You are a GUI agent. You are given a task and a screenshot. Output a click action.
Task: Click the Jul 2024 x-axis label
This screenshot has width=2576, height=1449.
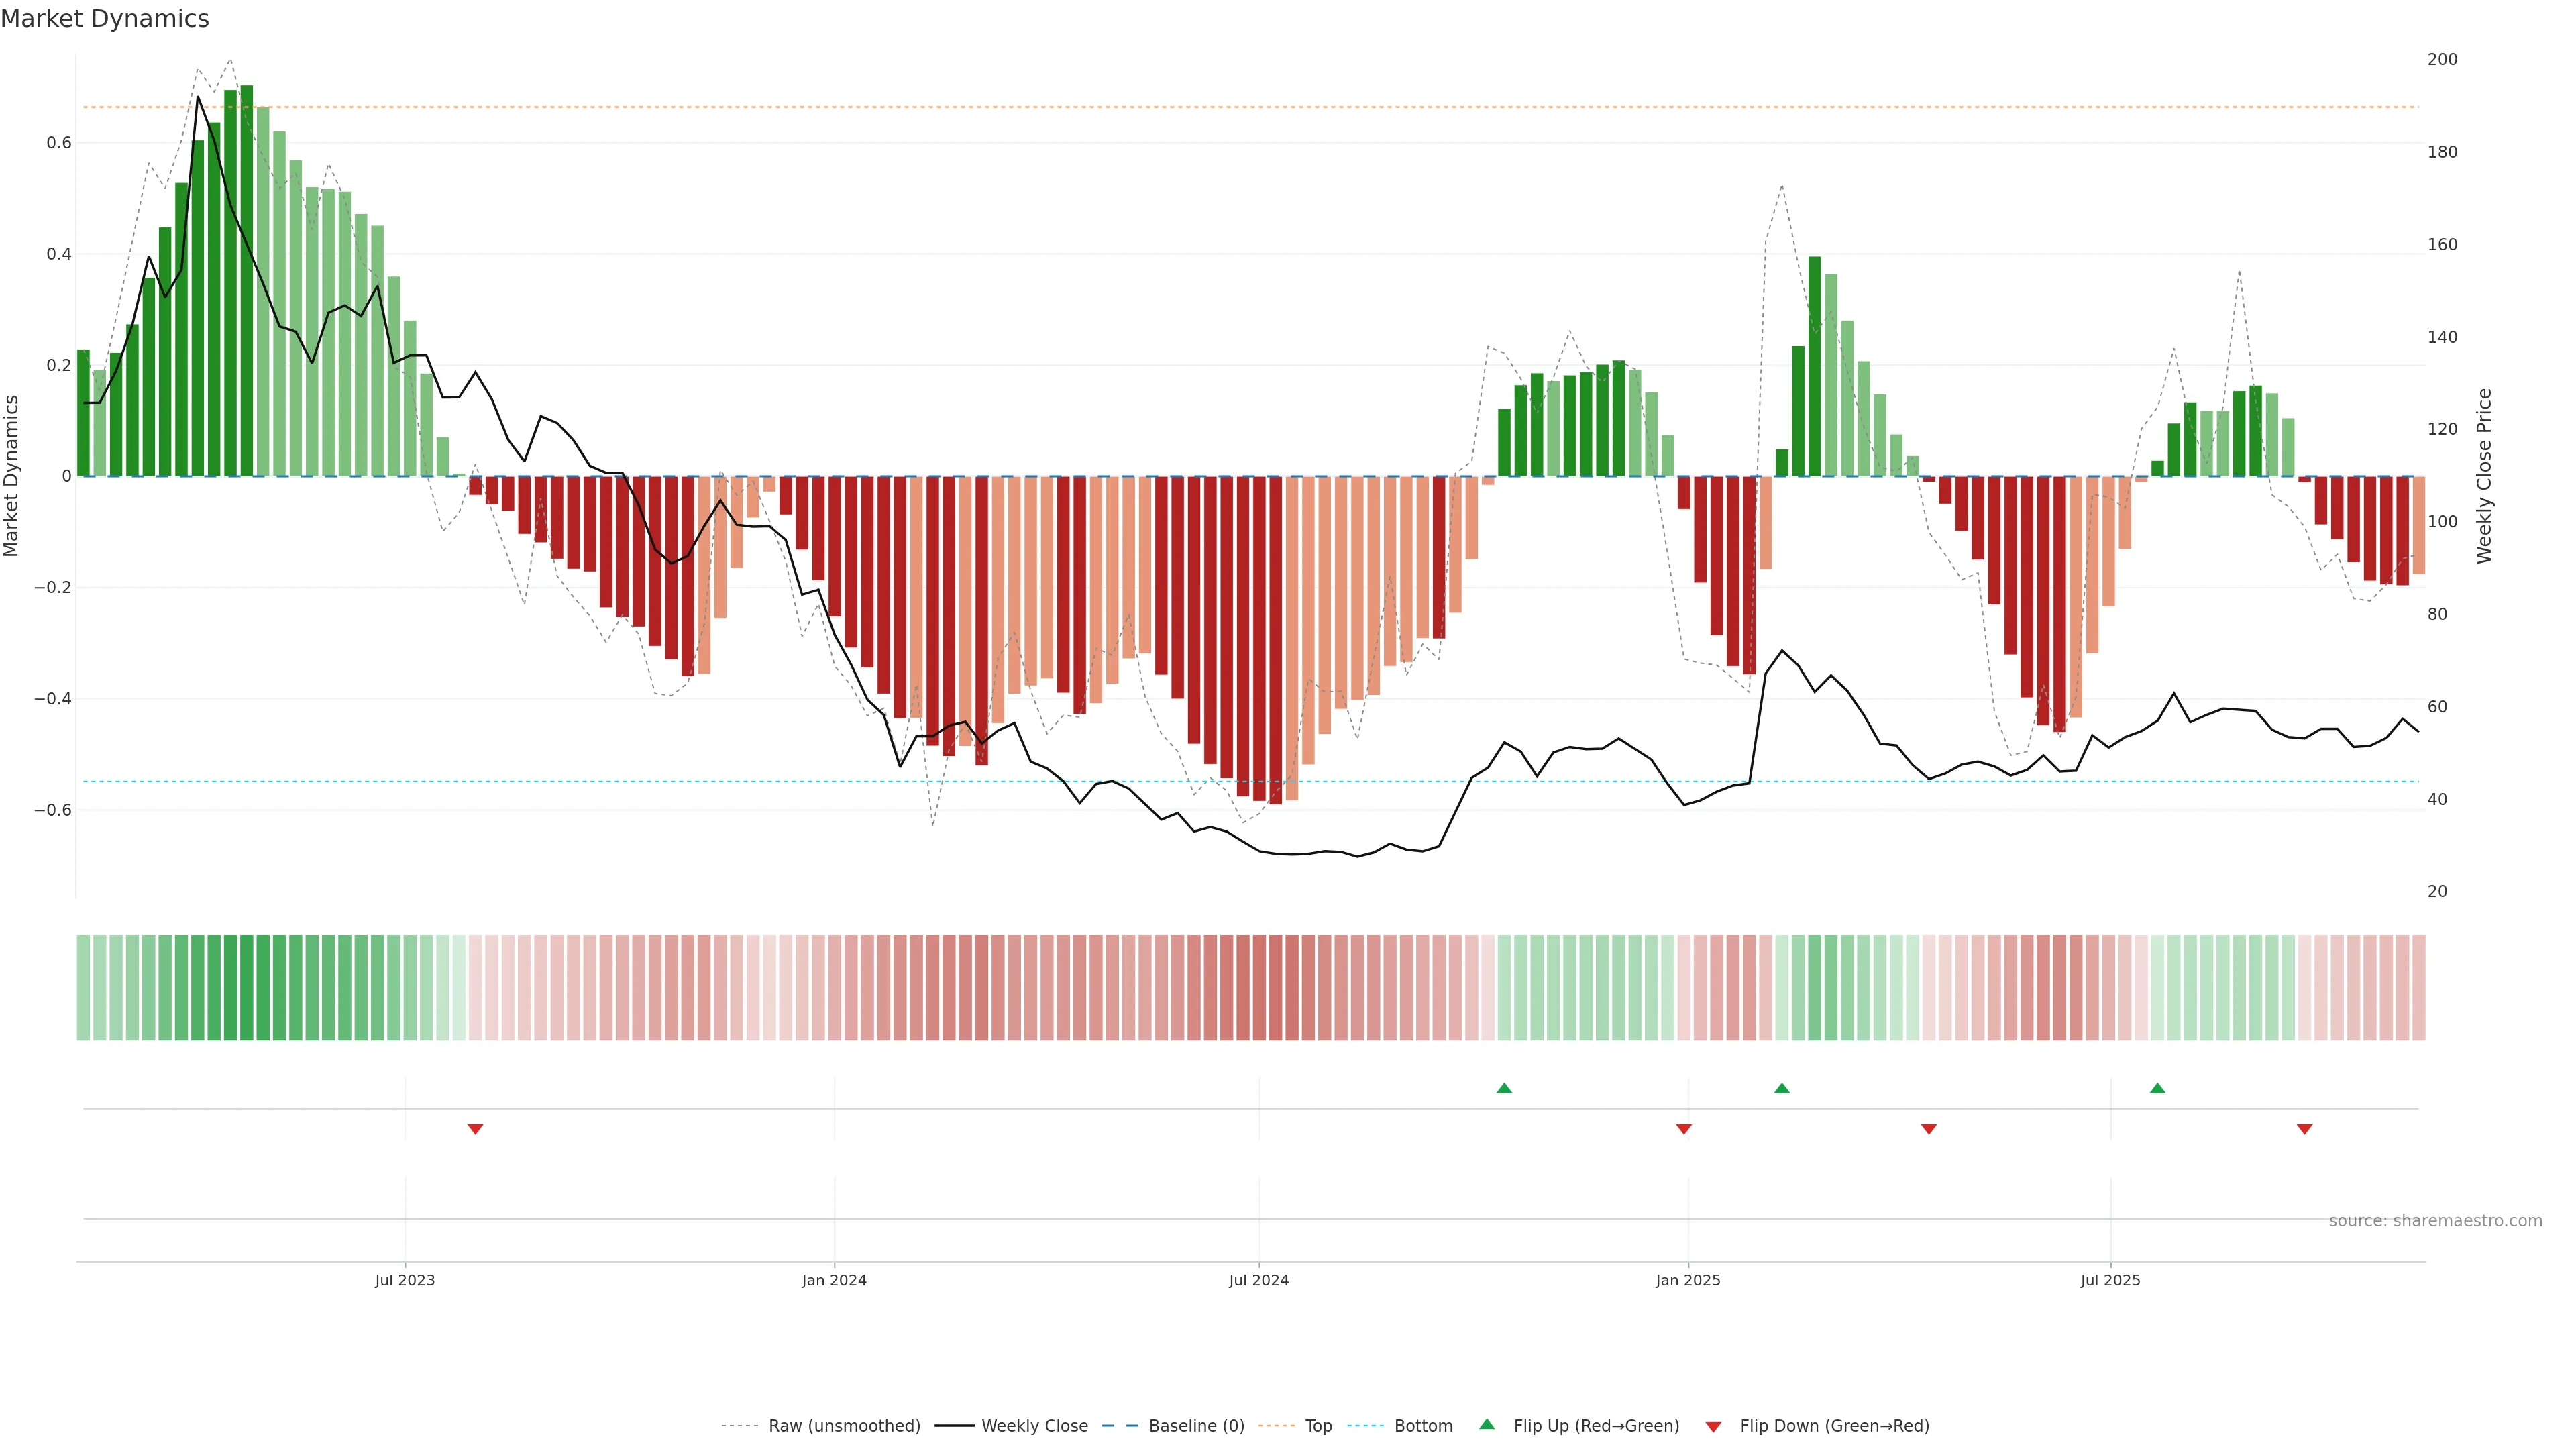(1259, 1280)
